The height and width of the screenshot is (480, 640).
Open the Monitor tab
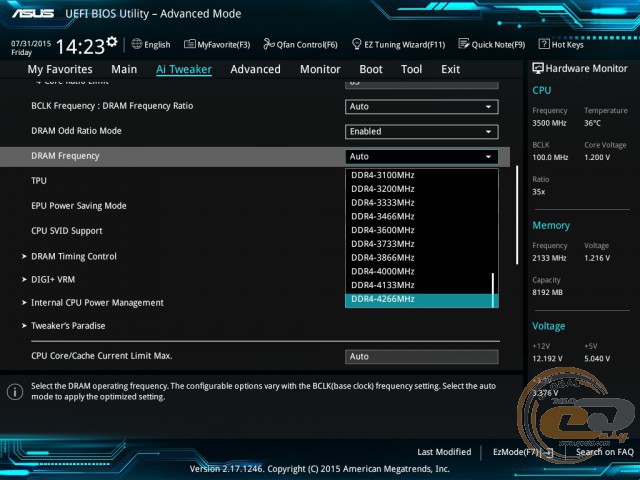coord(320,69)
